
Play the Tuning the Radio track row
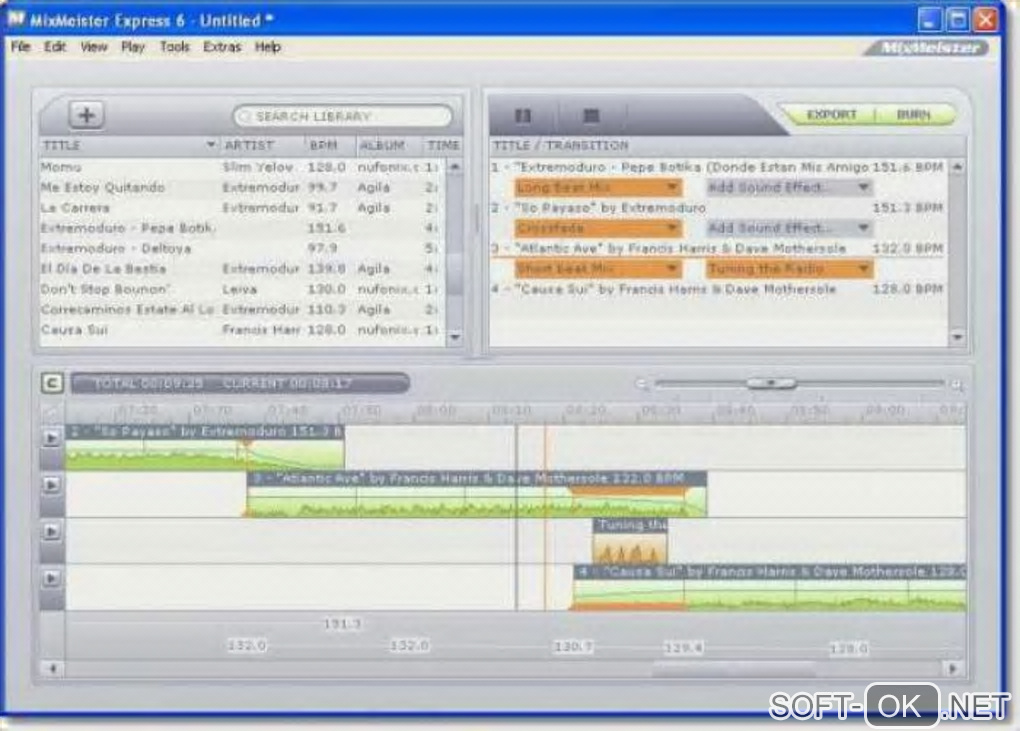[51, 531]
